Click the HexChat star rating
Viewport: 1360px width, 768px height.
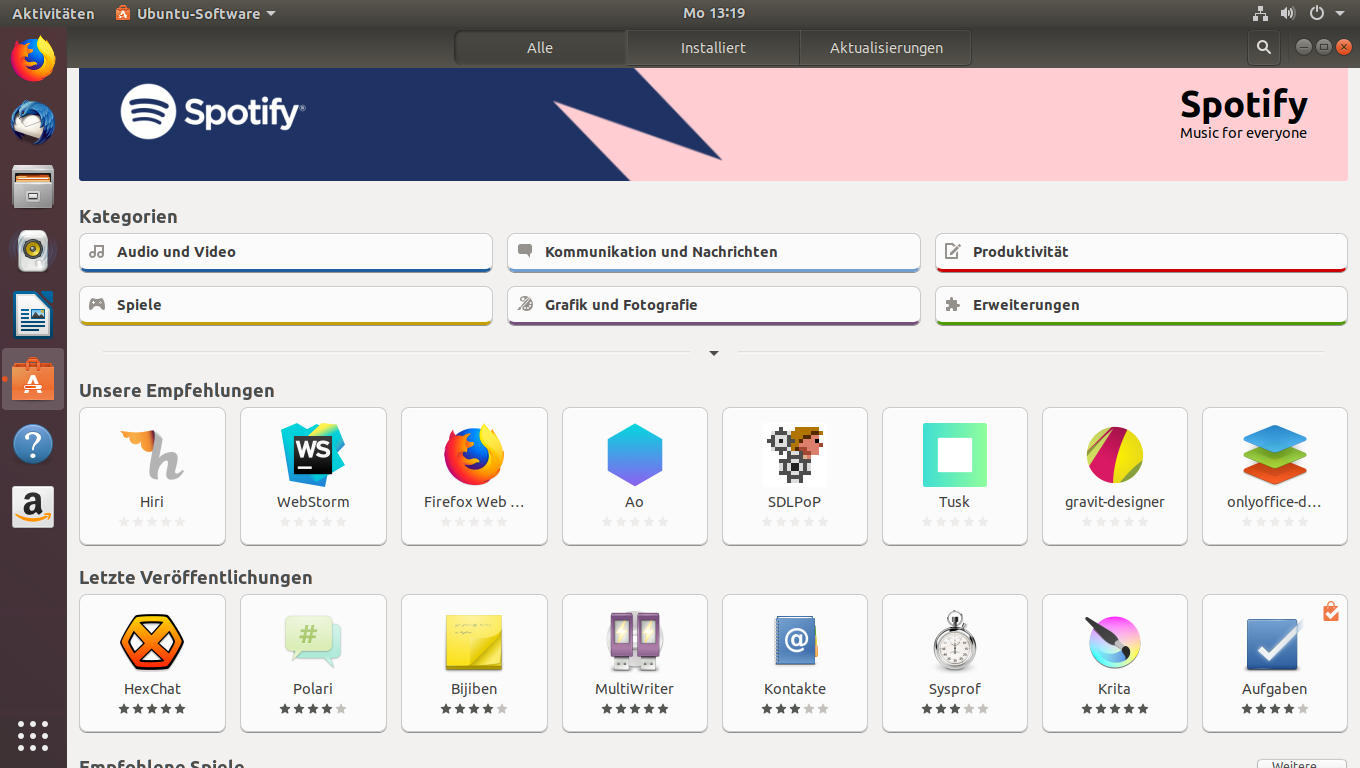click(152, 709)
